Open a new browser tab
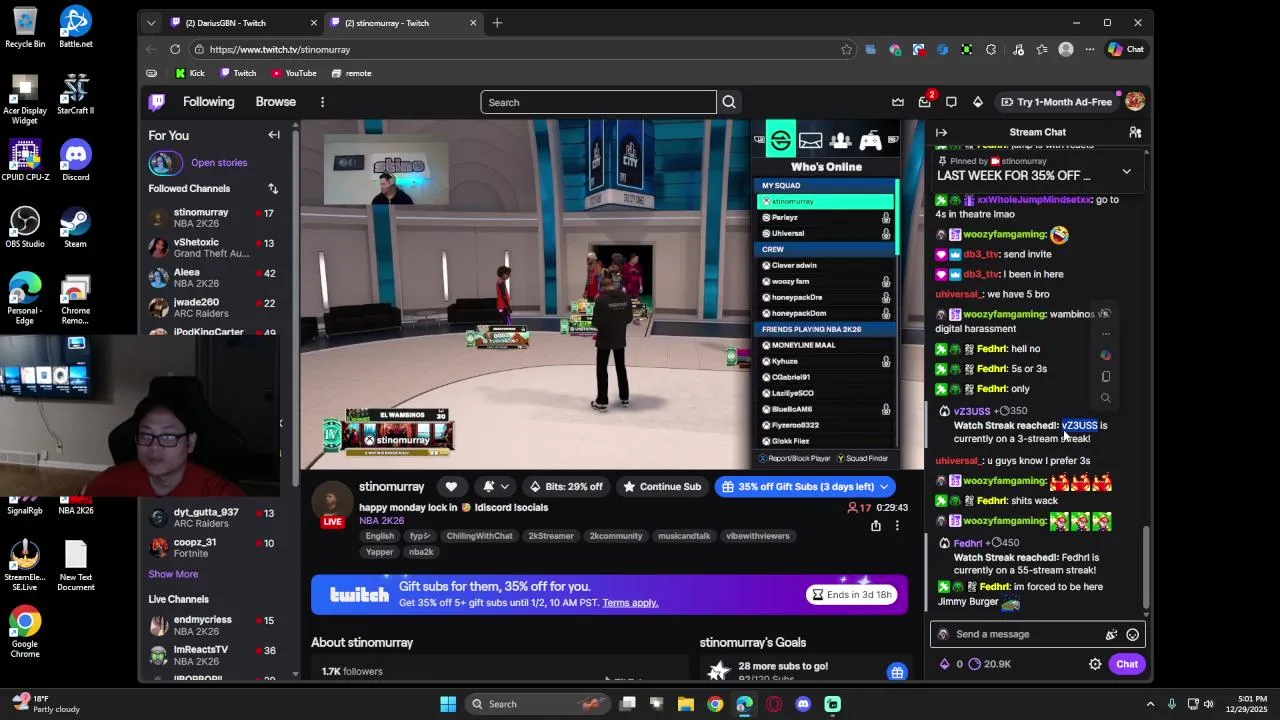Viewport: 1280px width, 720px height. pos(497,22)
